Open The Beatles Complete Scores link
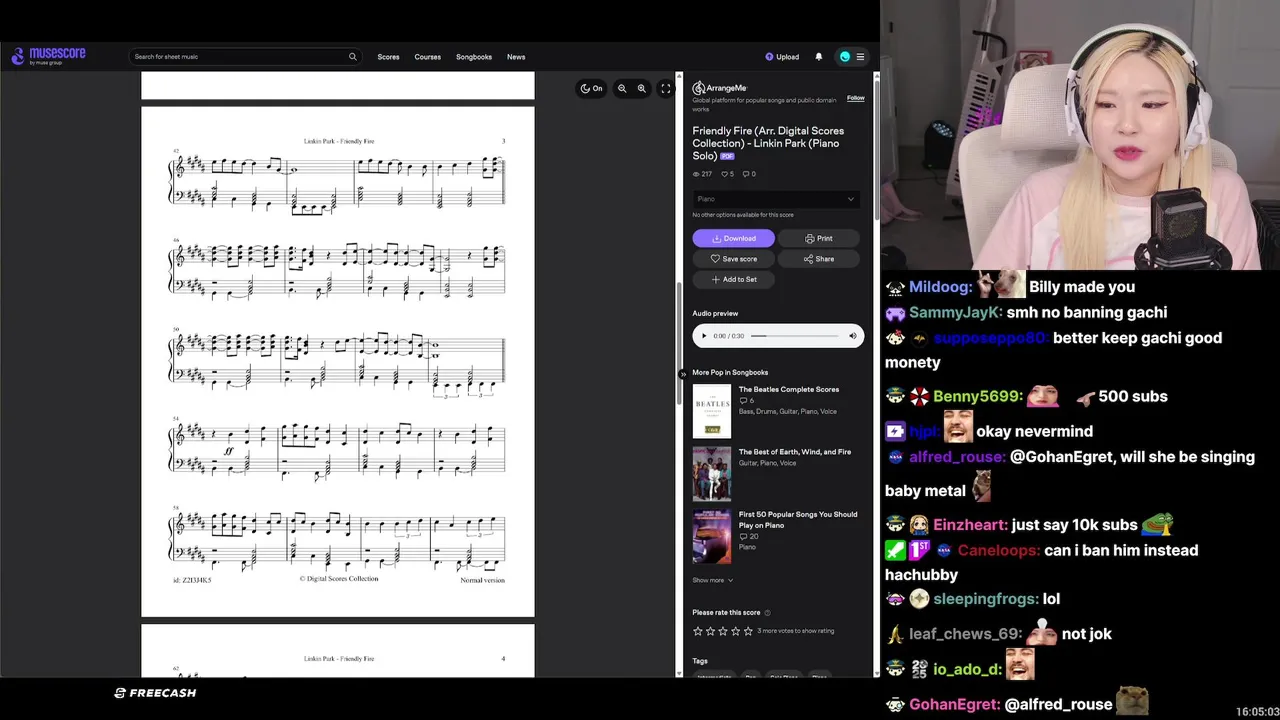 (x=789, y=389)
